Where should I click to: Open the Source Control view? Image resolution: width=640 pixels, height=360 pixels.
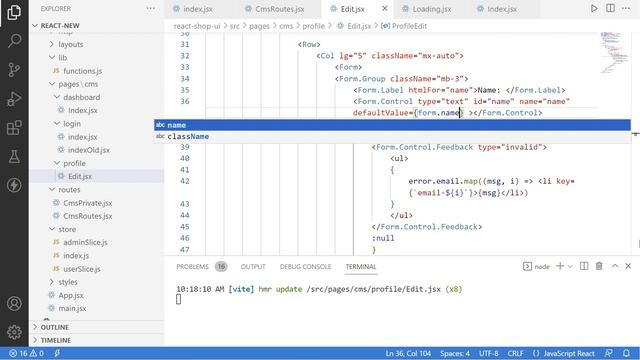pos(14,69)
